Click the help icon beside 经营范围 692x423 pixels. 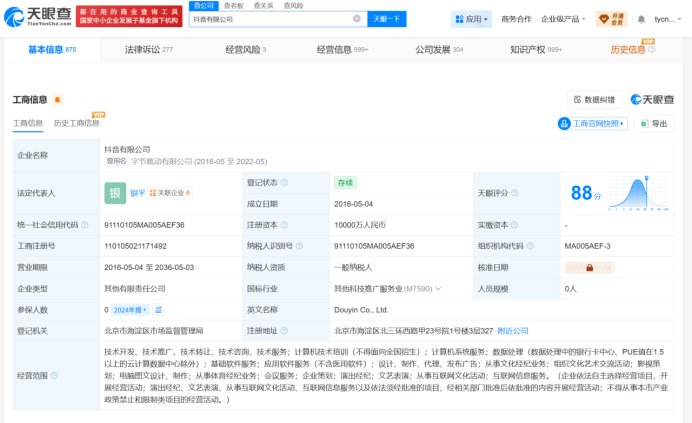click(55, 377)
